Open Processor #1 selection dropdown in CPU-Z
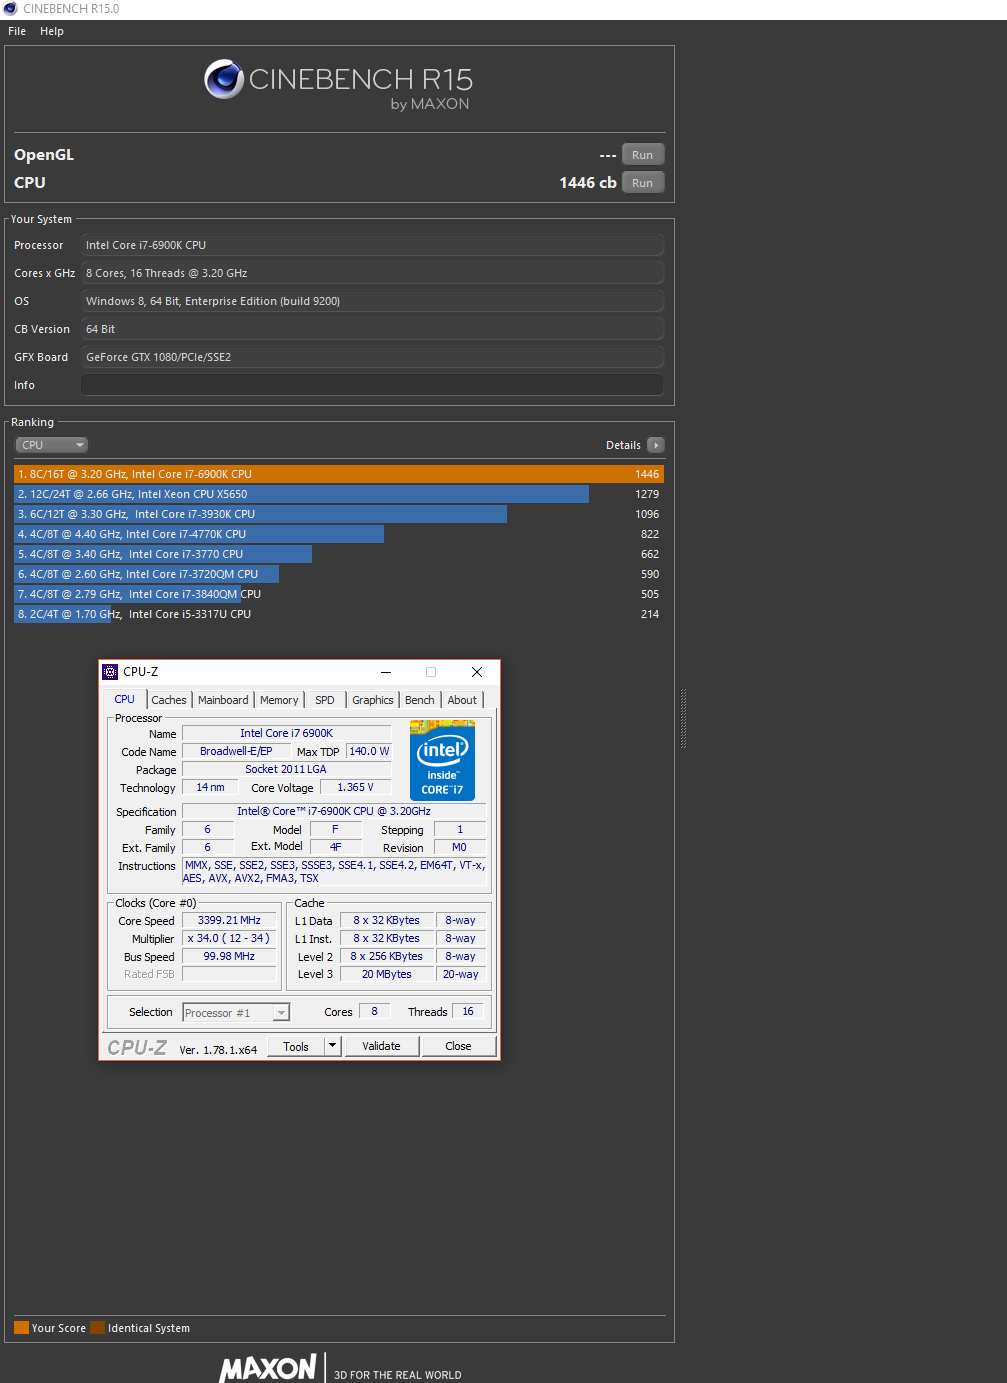The image size is (1007, 1383). click(236, 1013)
